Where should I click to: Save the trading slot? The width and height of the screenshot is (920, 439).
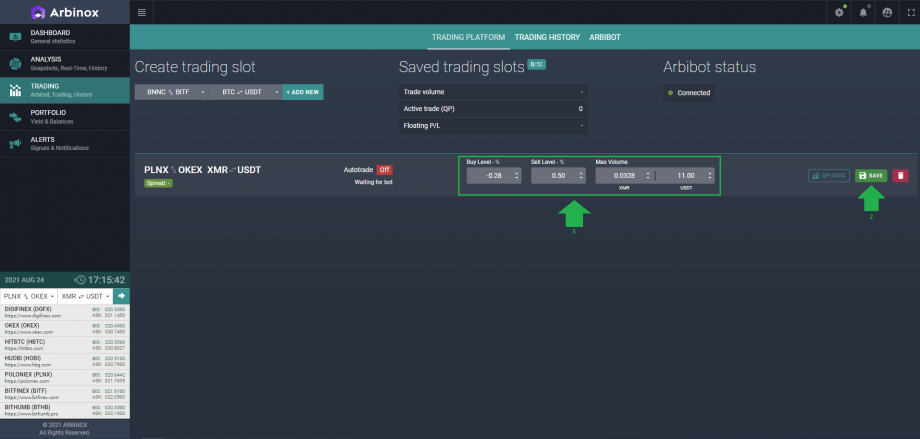pos(871,175)
